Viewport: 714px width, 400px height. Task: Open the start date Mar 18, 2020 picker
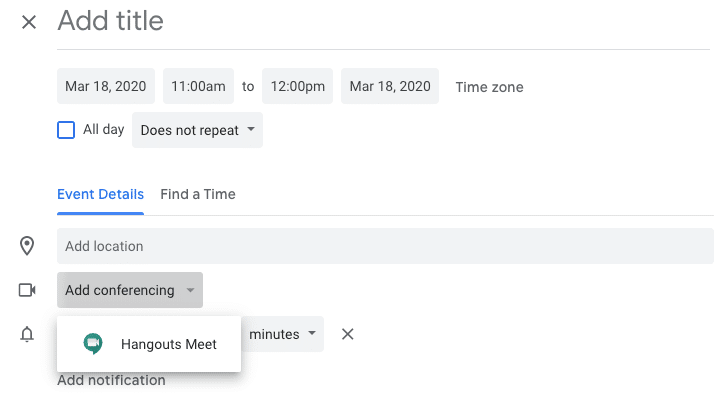[x=106, y=87]
